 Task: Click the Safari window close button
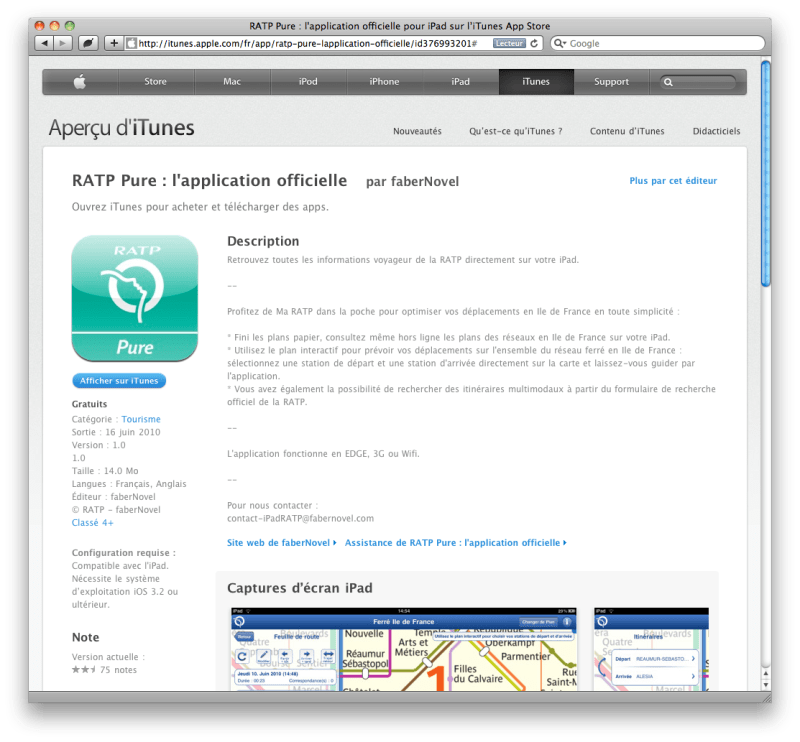tap(39, 25)
